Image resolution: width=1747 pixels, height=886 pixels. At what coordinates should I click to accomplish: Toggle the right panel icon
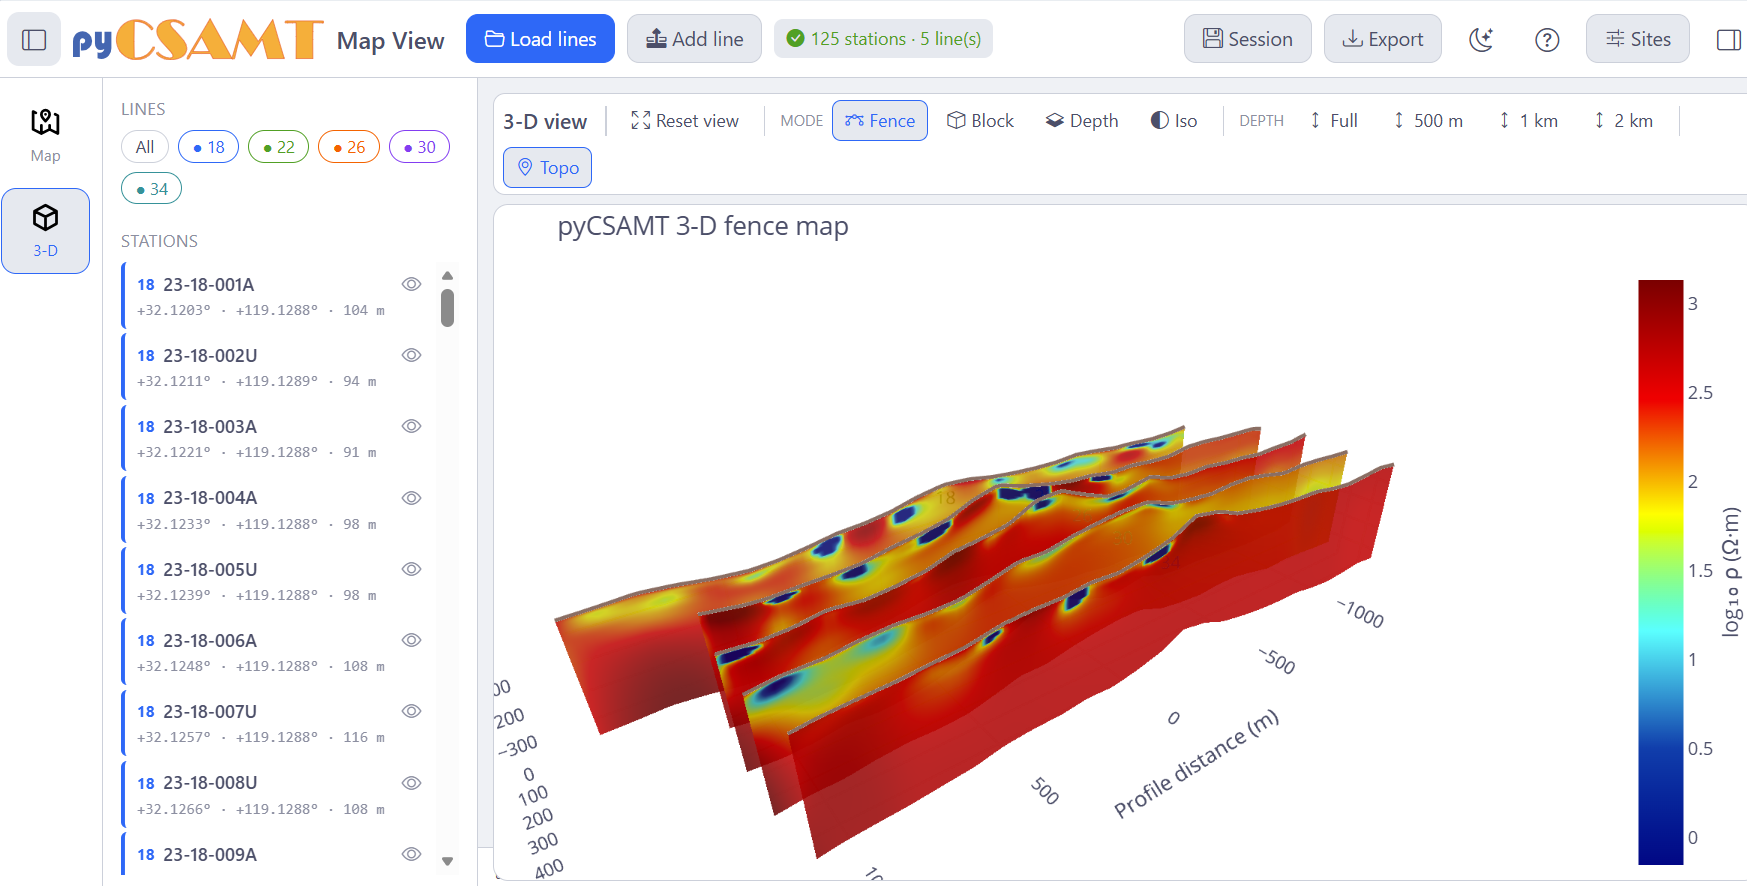[1728, 40]
